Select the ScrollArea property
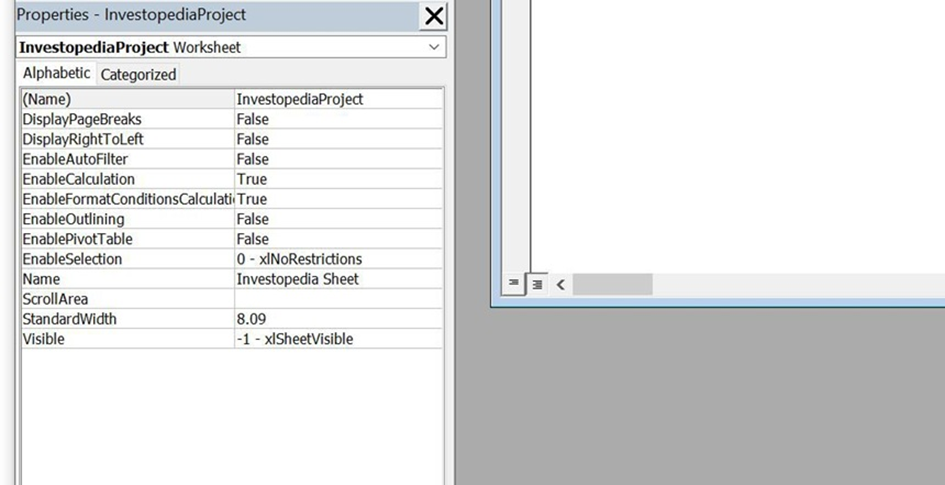 (128, 299)
